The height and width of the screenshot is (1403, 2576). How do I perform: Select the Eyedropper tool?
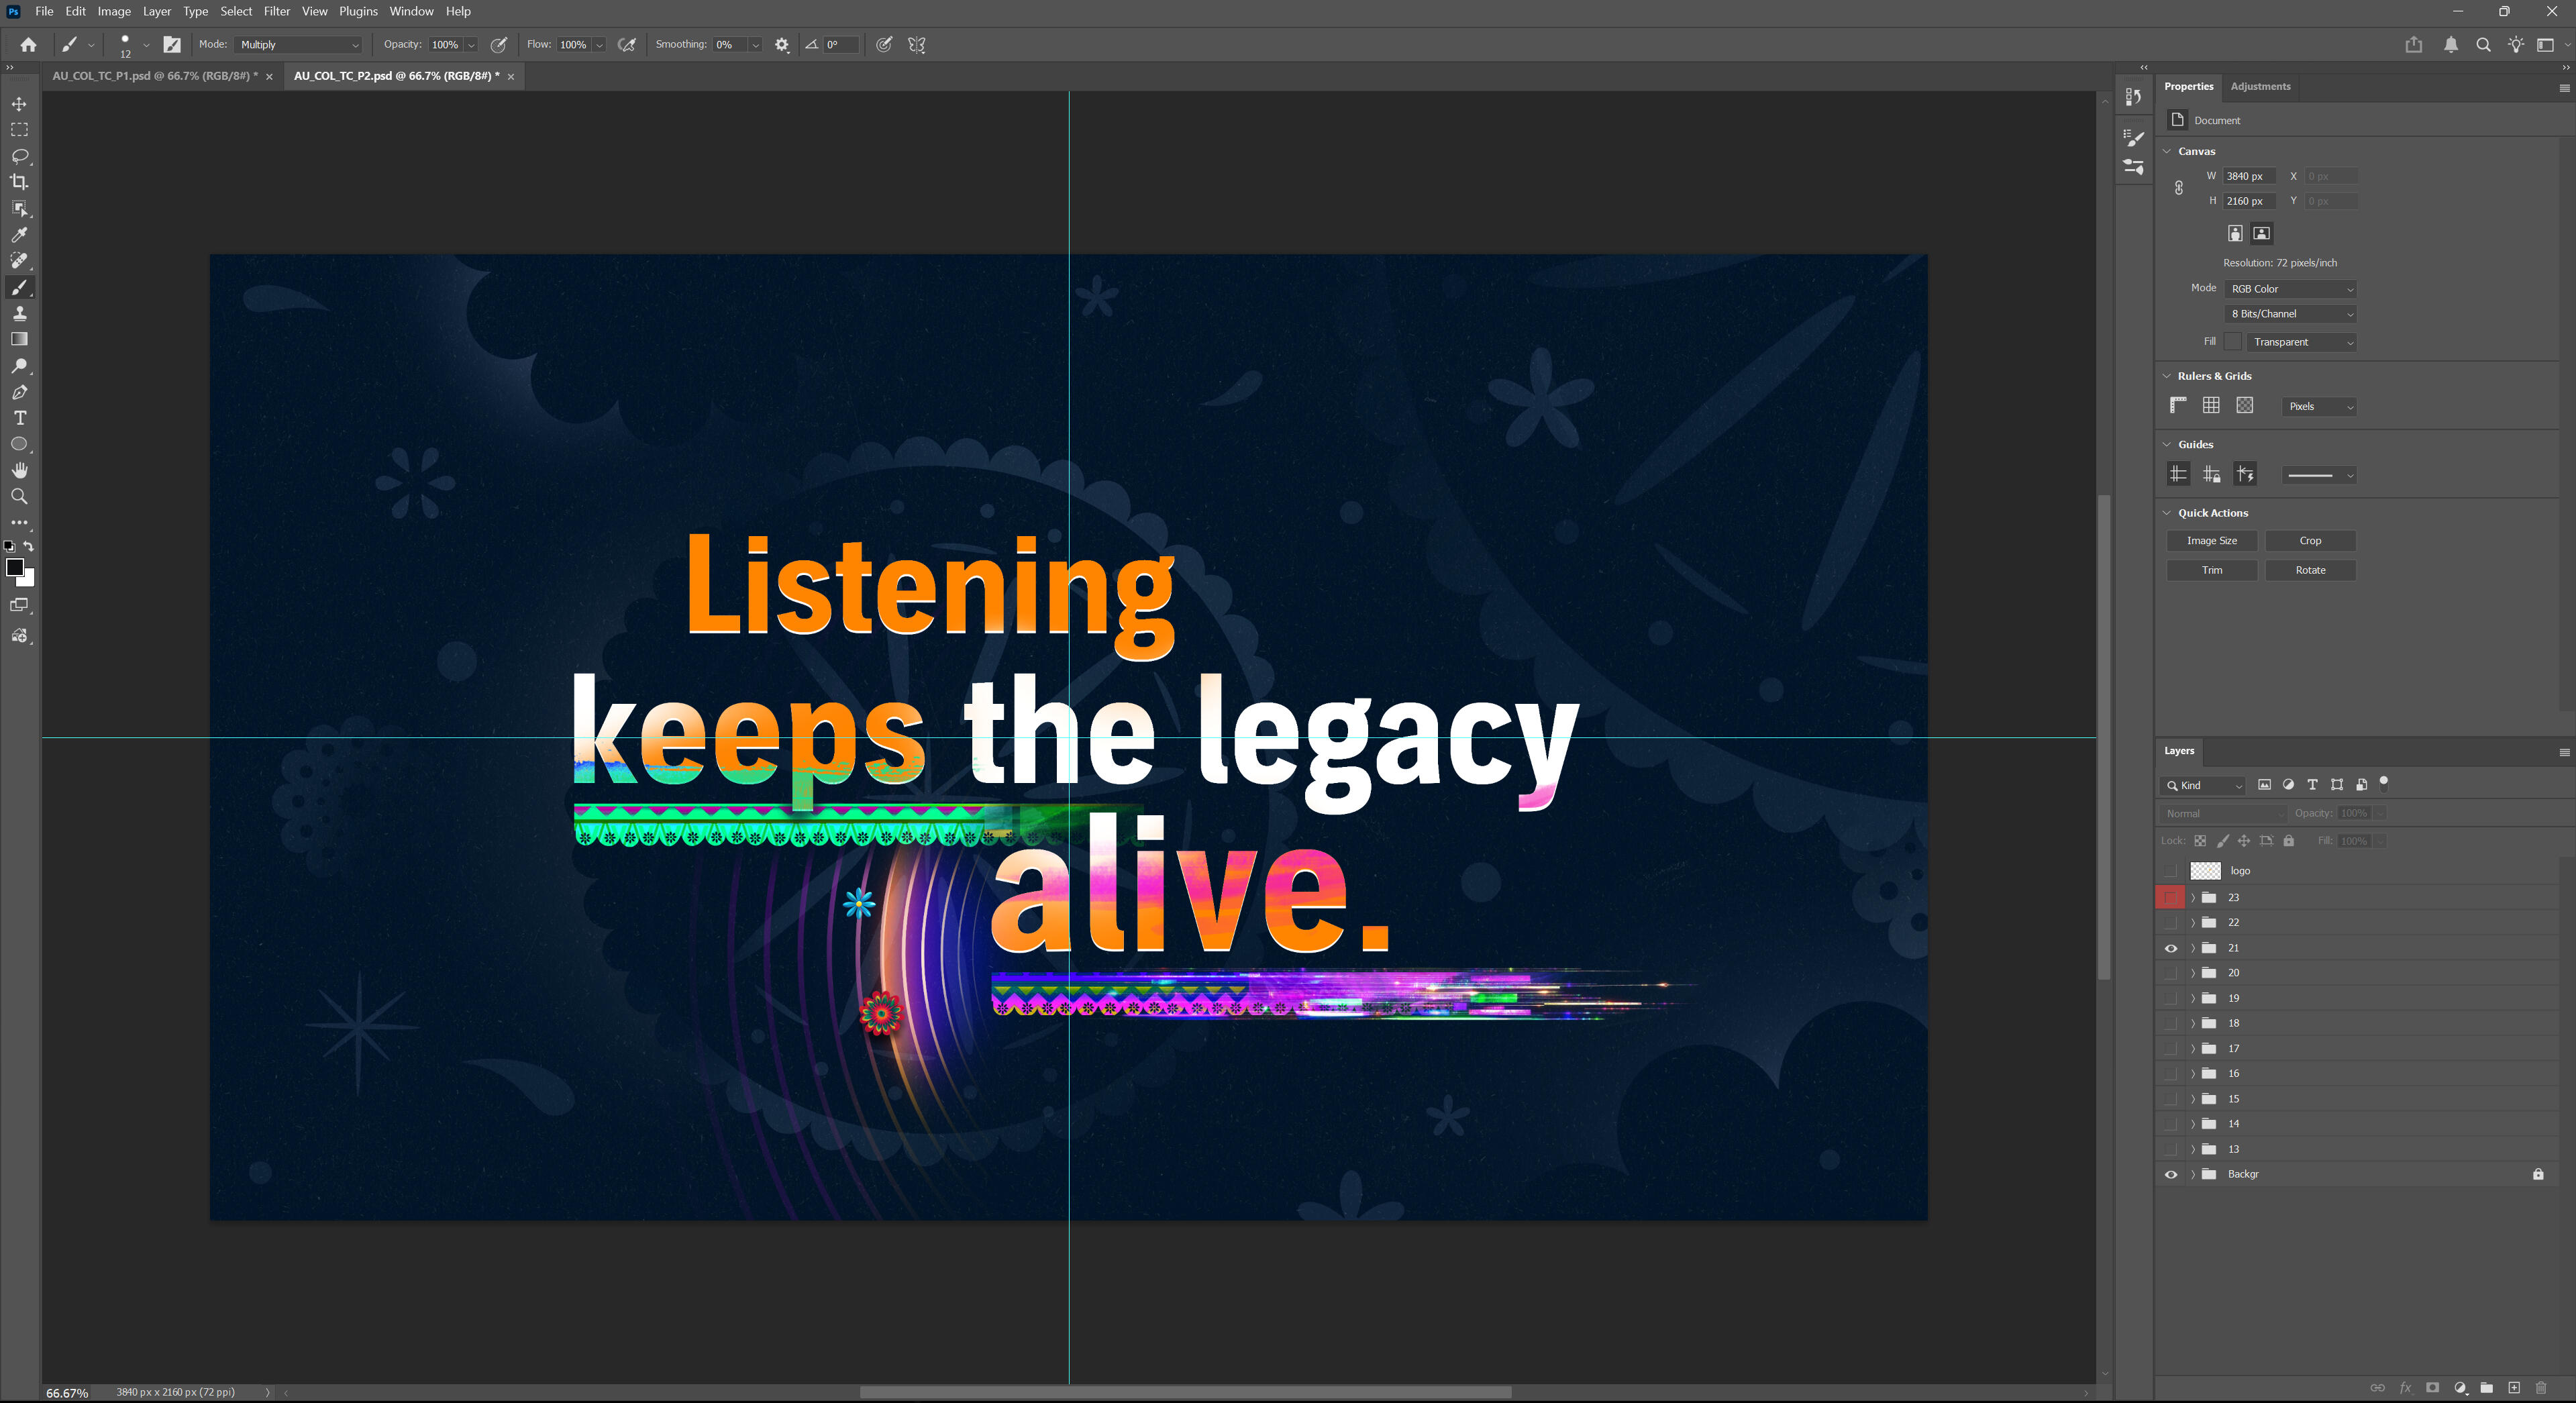pyautogui.click(x=19, y=235)
